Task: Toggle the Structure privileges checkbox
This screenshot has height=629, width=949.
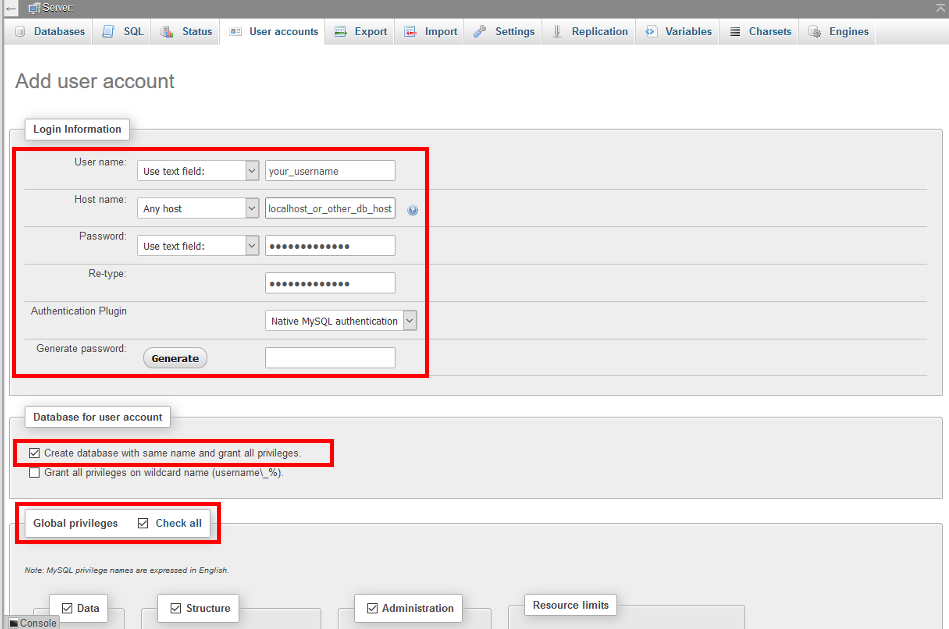Action: click(176, 608)
